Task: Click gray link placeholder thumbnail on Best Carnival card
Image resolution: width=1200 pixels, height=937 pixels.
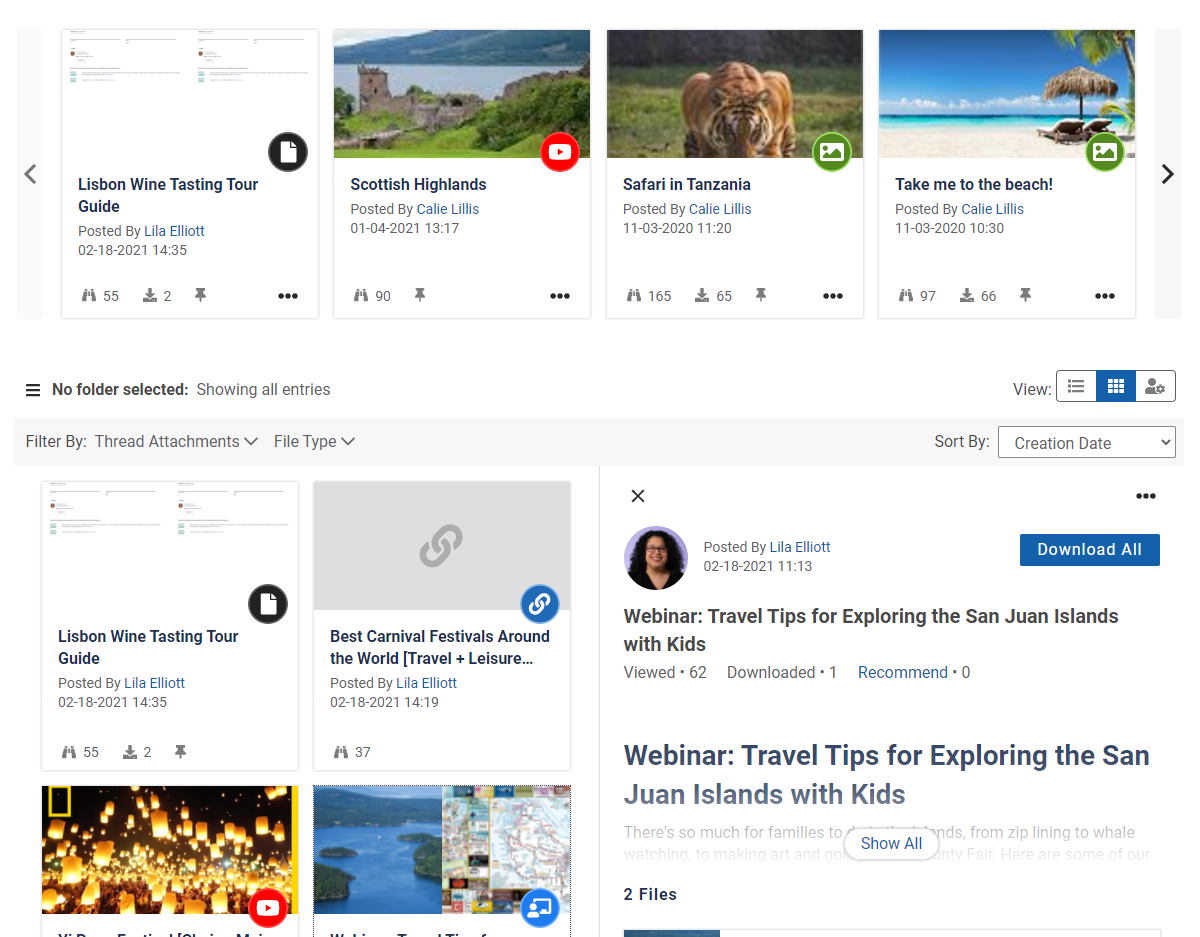Action: (442, 546)
